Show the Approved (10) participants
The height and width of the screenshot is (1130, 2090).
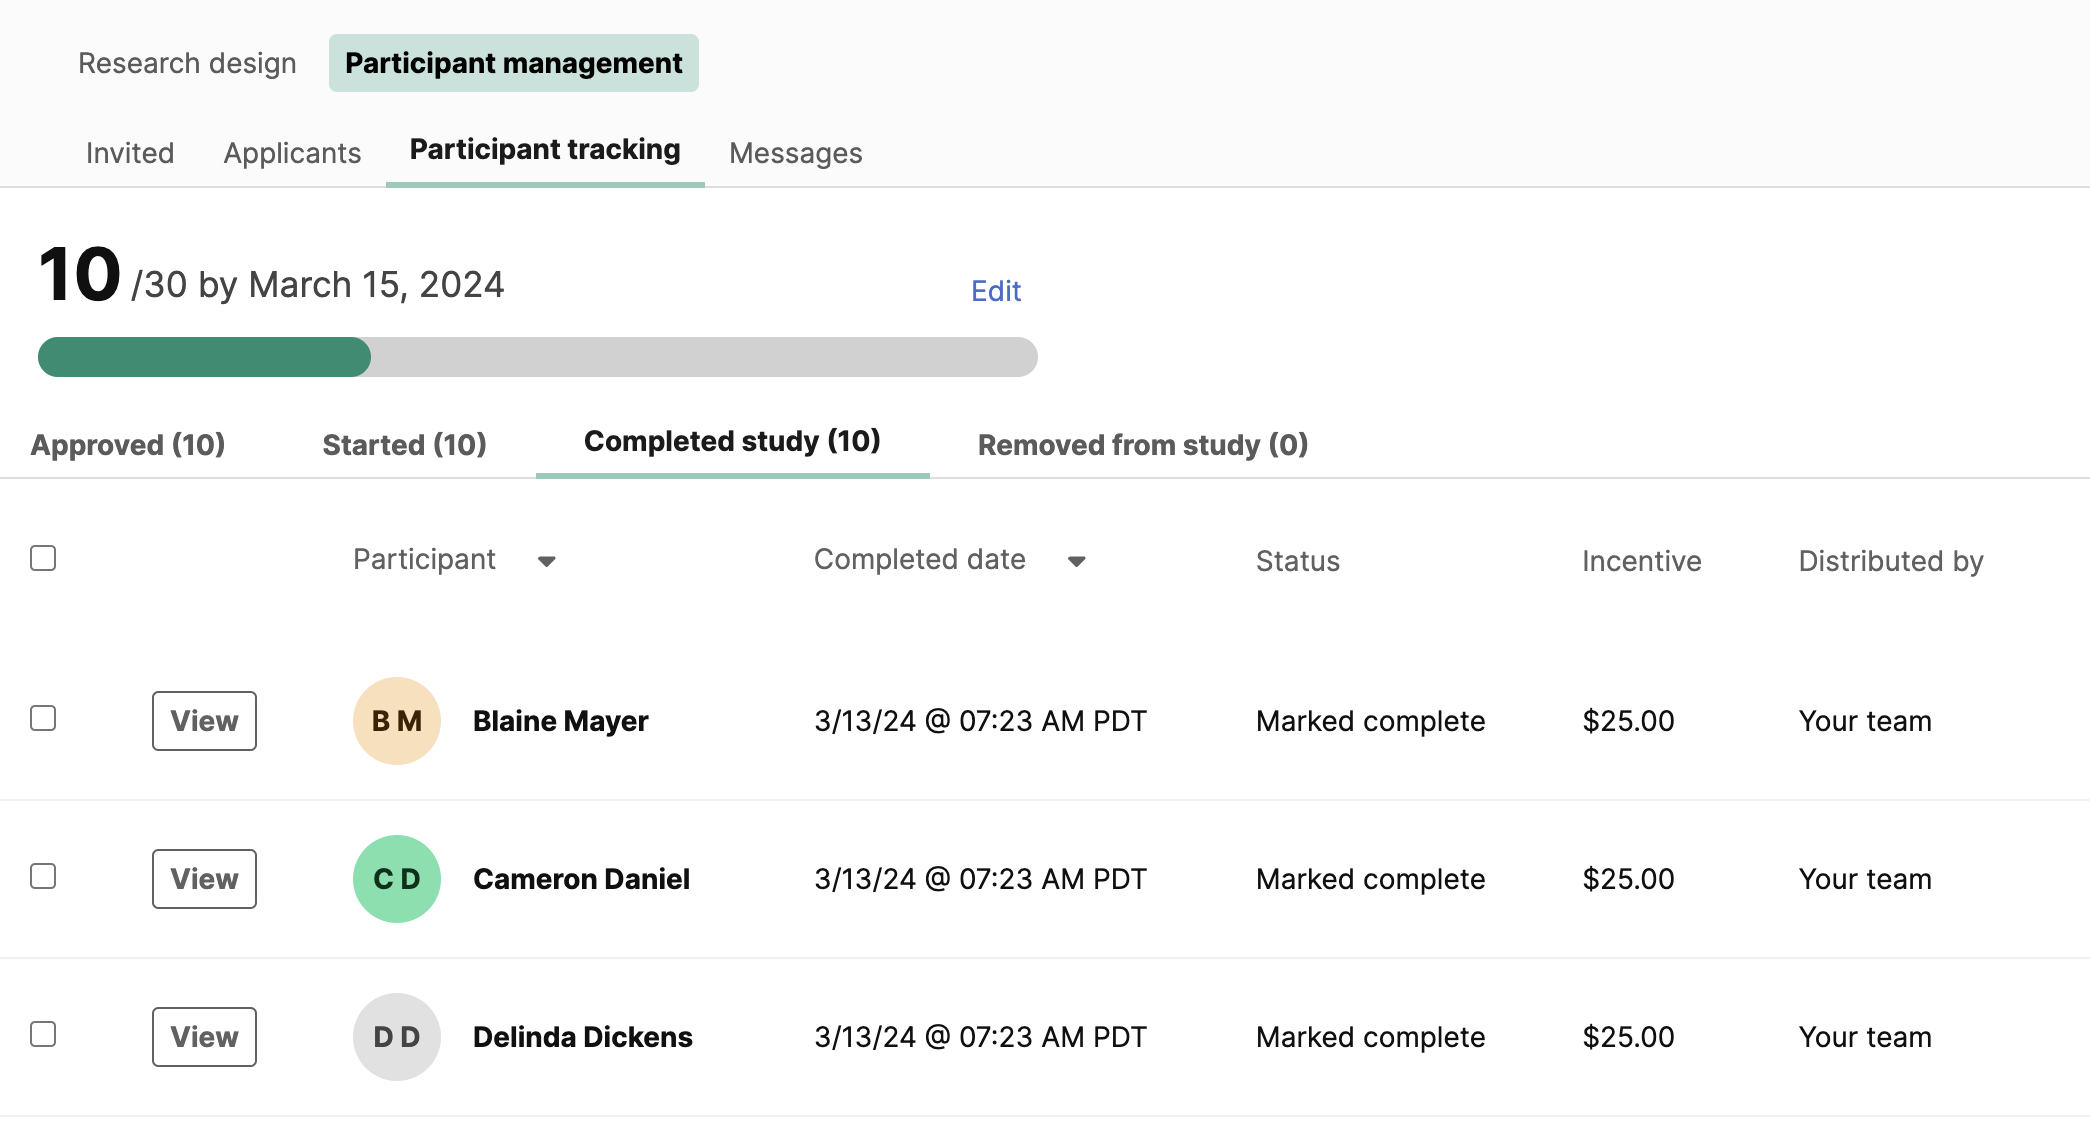point(128,444)
